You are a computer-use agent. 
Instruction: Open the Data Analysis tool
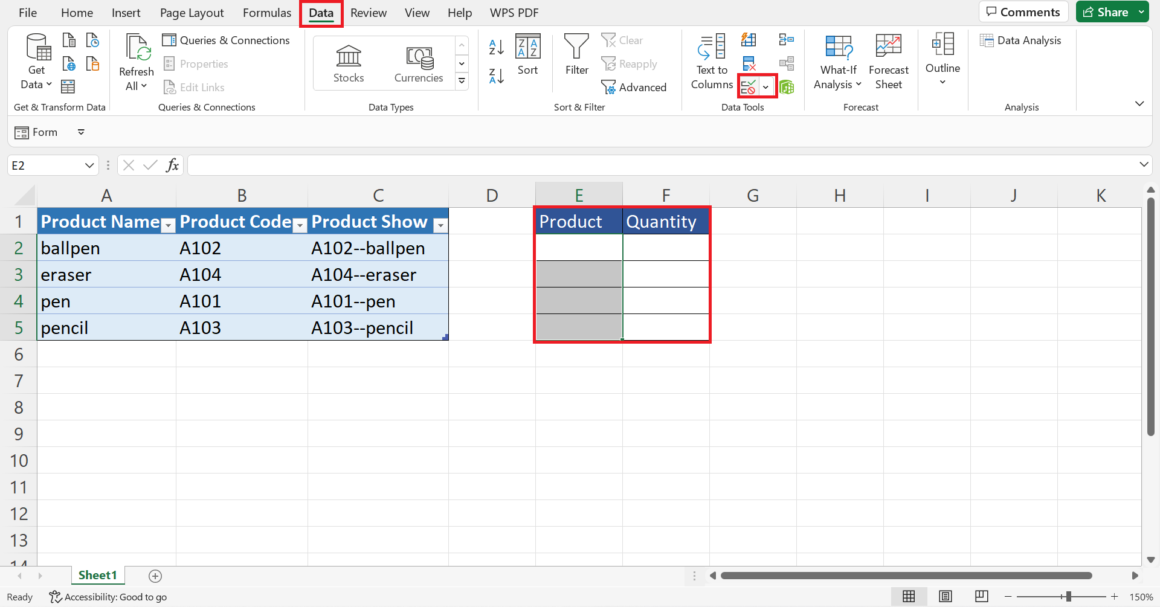[1021, 40]
